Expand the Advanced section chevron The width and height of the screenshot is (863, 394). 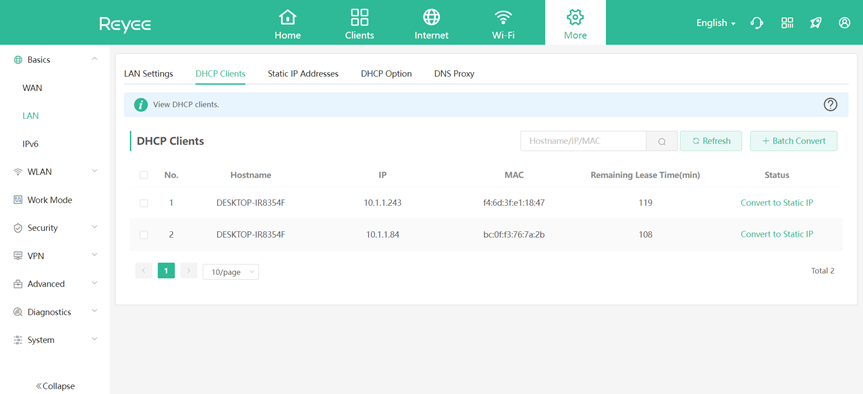click(95, 283)
